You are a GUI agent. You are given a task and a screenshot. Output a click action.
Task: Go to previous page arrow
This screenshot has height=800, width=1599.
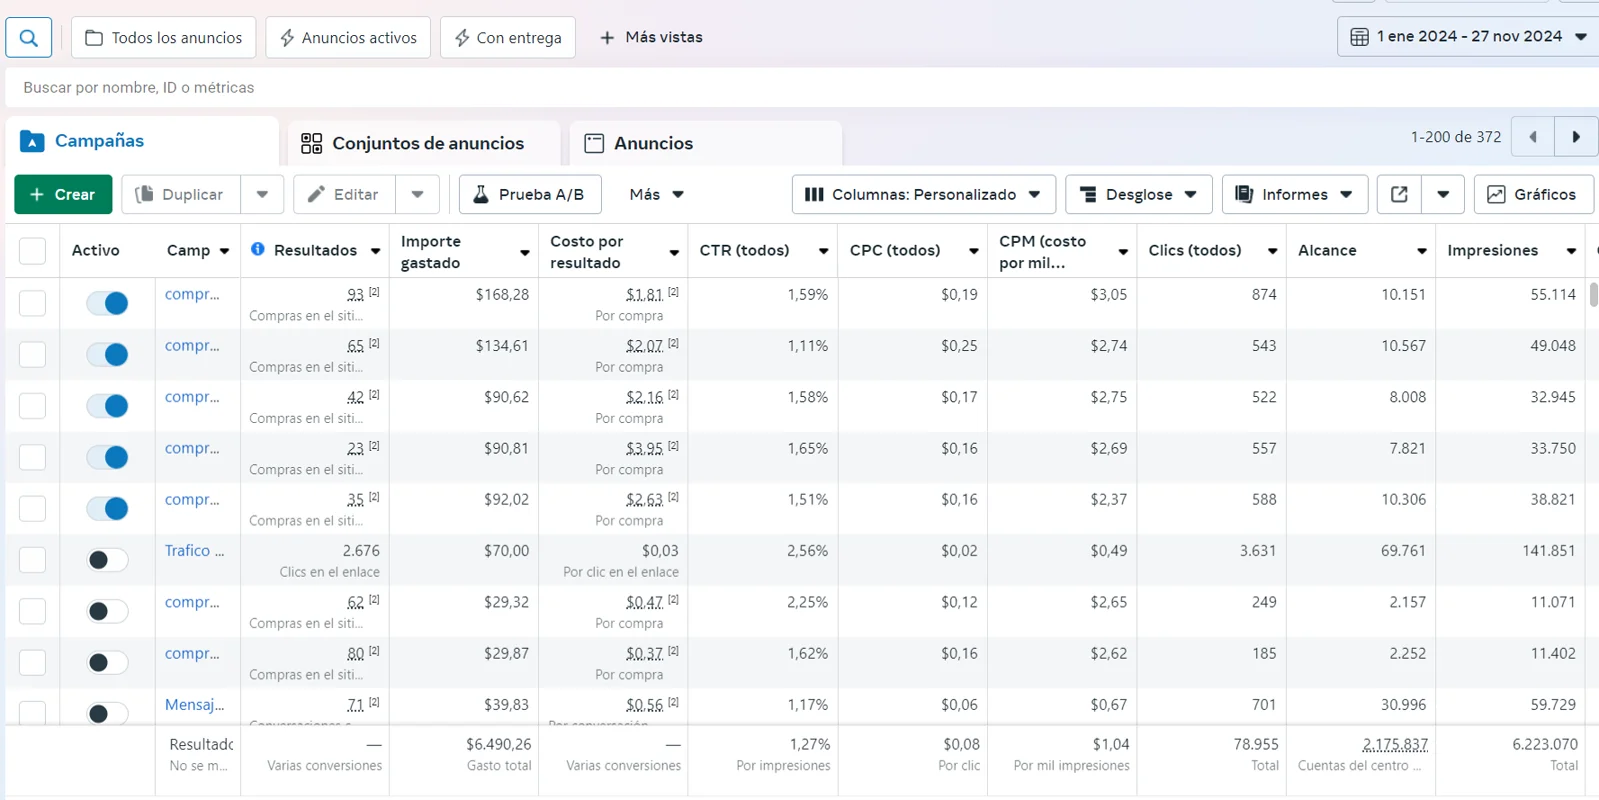pos(1532,137)
